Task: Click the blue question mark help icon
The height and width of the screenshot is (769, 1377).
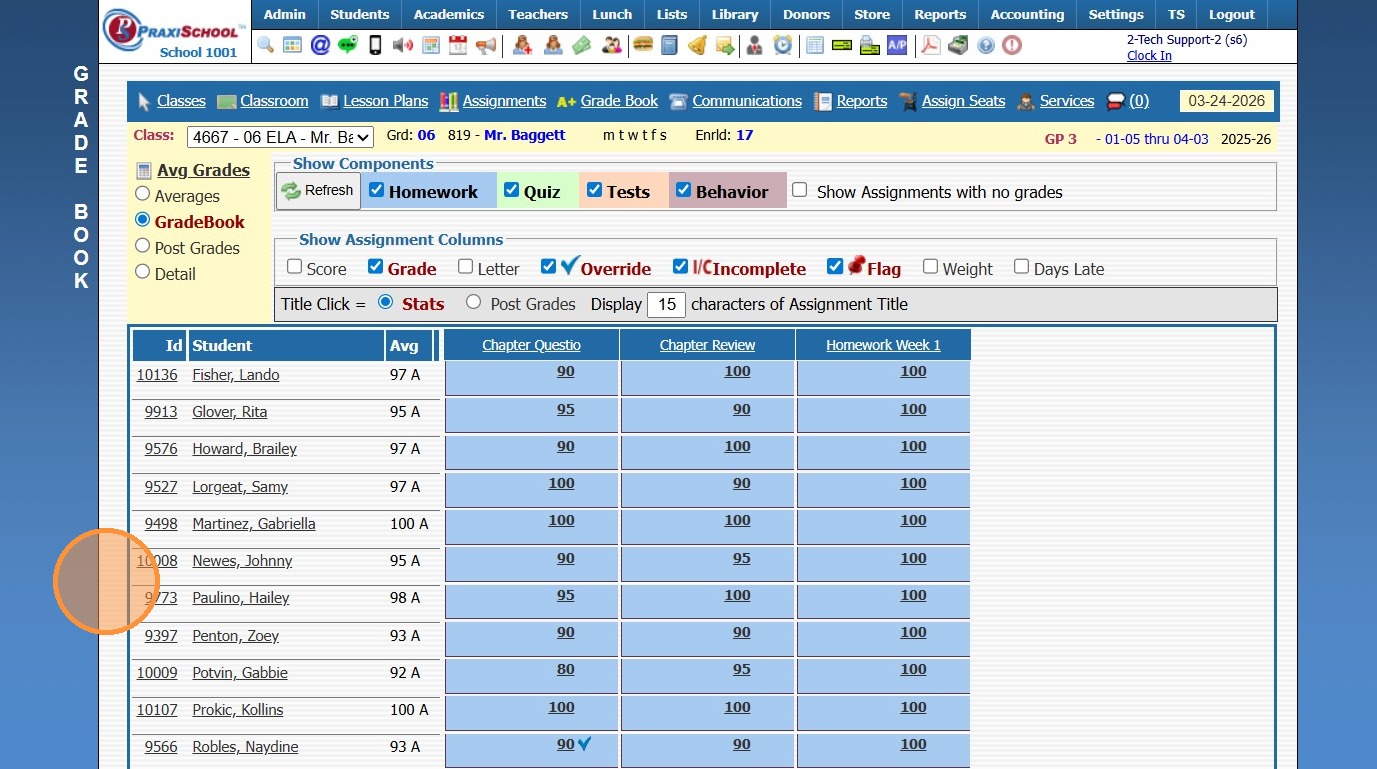Action: 986,45
